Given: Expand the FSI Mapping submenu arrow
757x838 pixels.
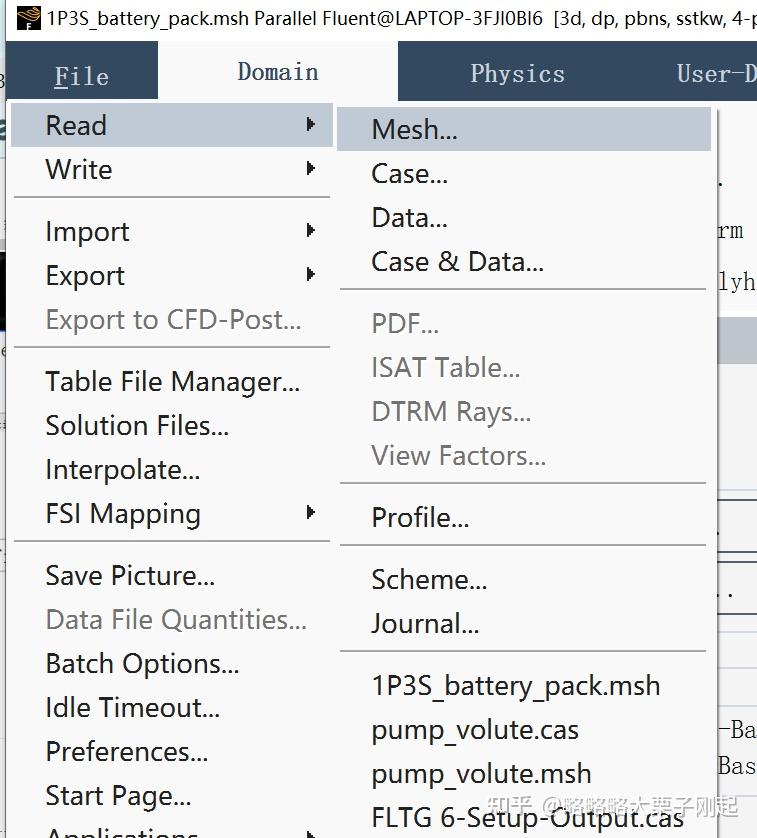Looking at the screenshot, I should pyautogui.click(x=310, y=513).
